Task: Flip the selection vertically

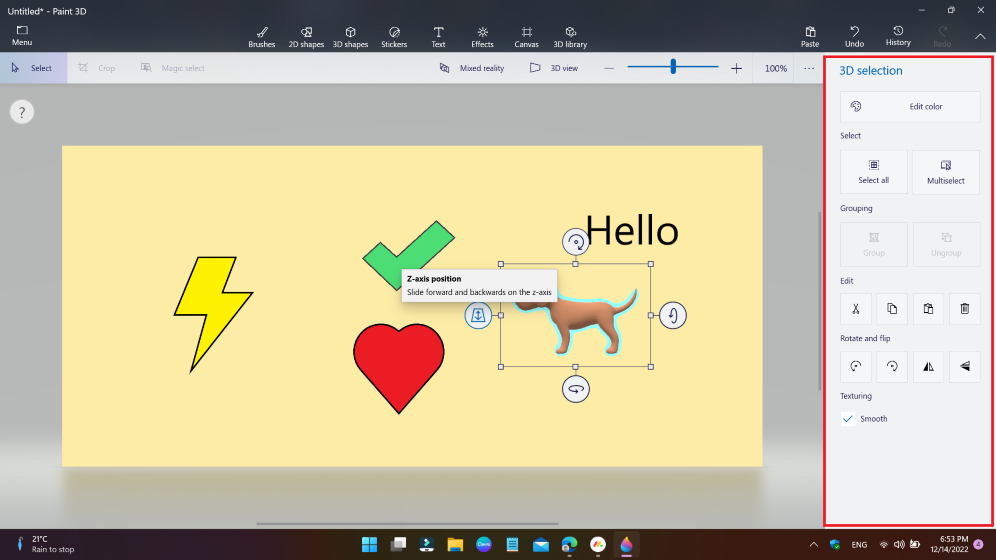Action: [x=964, y=366]
